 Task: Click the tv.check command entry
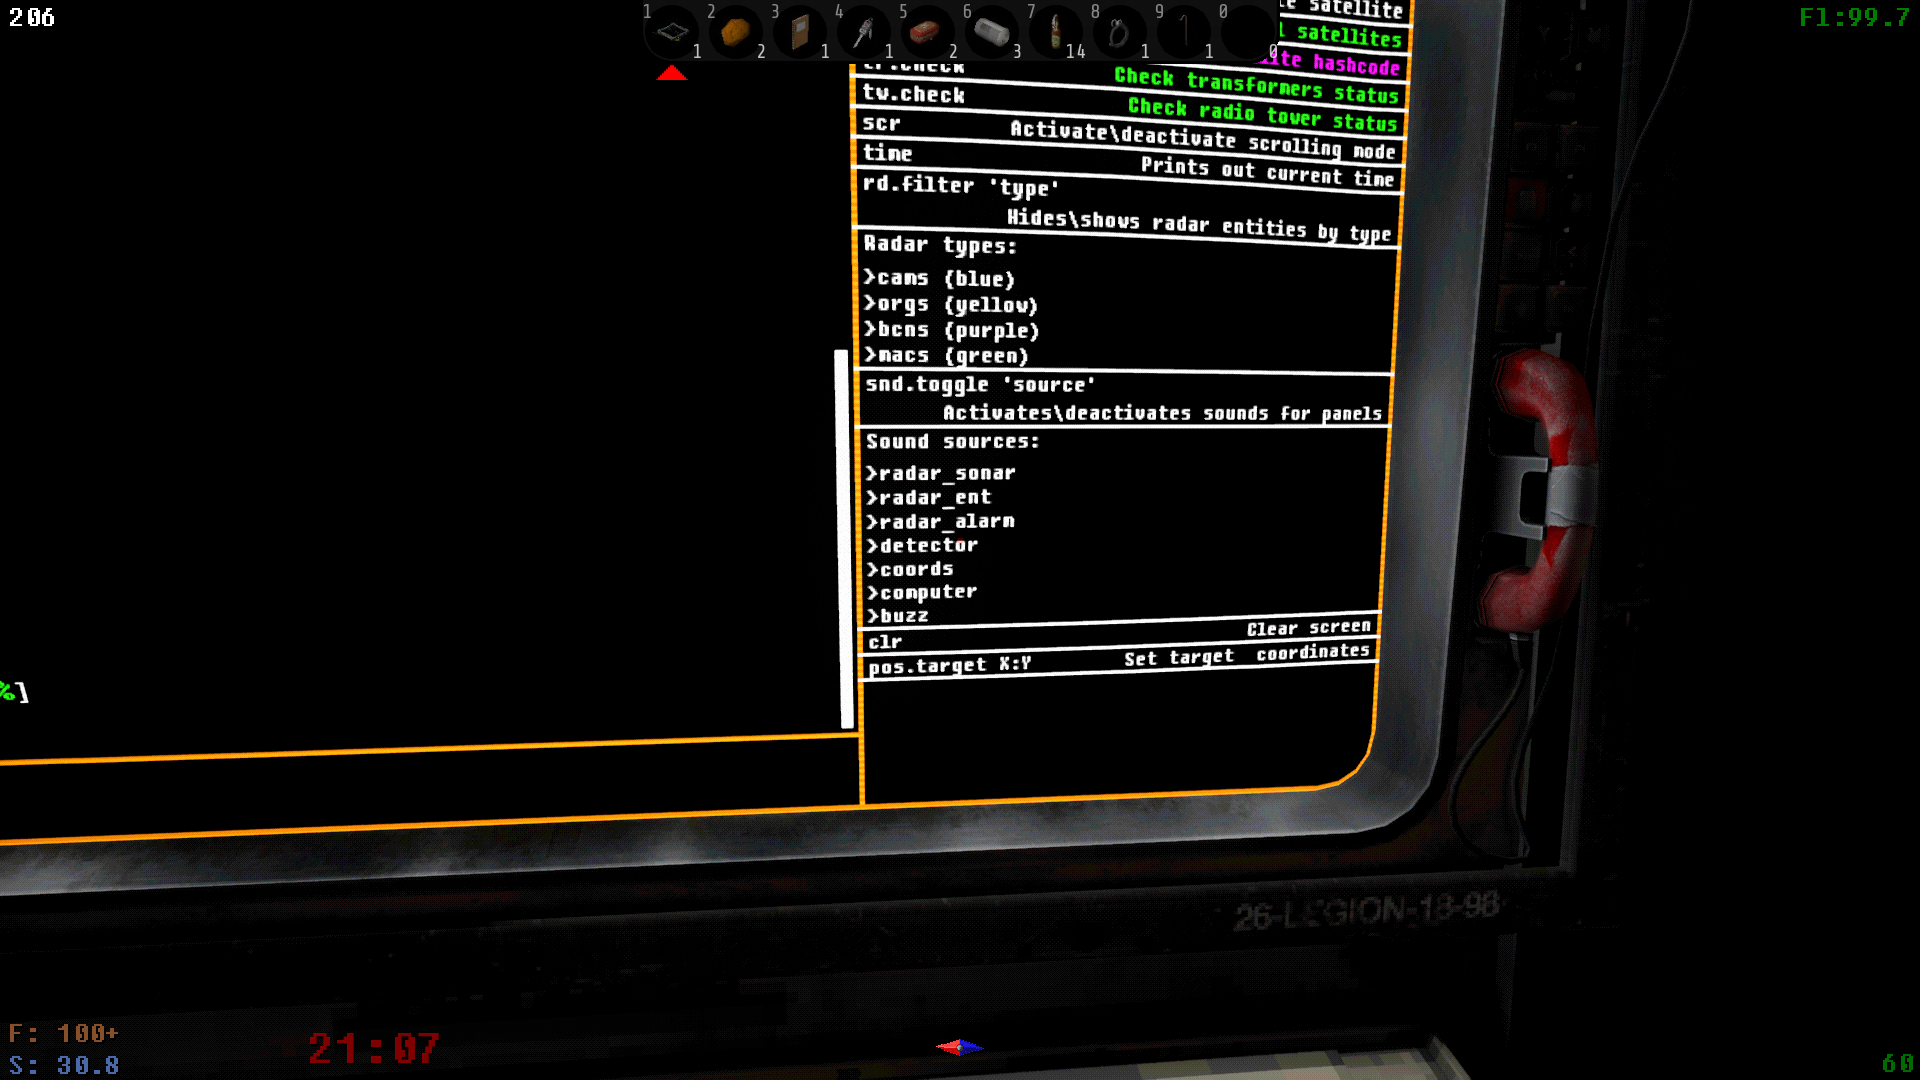pos(913,94)
